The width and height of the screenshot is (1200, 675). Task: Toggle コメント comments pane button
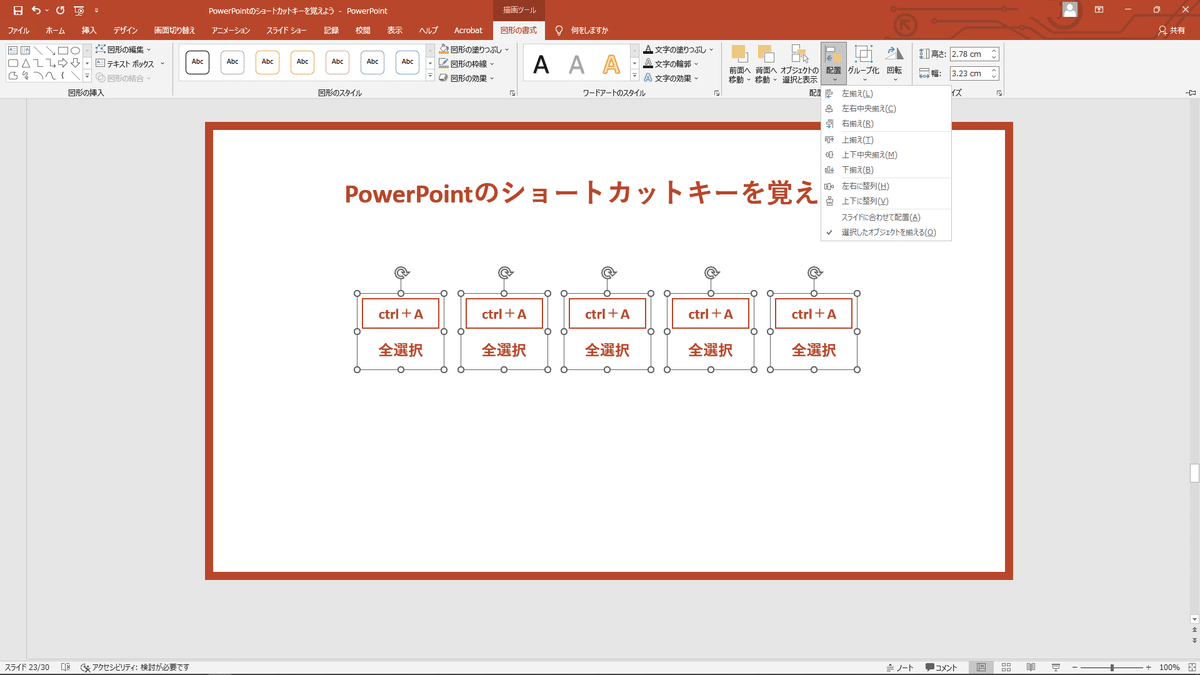(942, 667)
